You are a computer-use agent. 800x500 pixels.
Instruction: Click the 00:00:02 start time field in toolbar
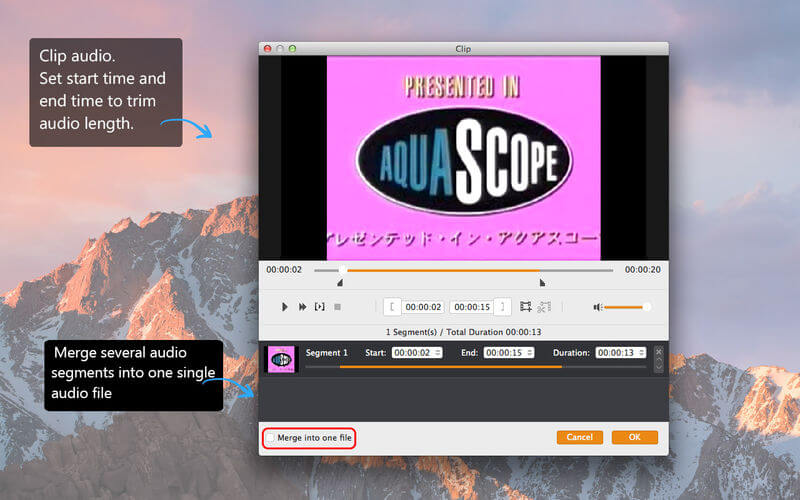tap(423, 307)
